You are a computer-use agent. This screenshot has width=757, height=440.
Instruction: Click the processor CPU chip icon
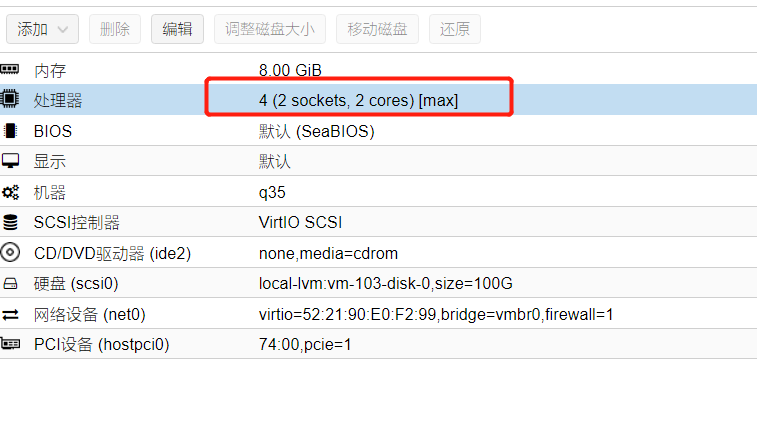pos(11,100)
